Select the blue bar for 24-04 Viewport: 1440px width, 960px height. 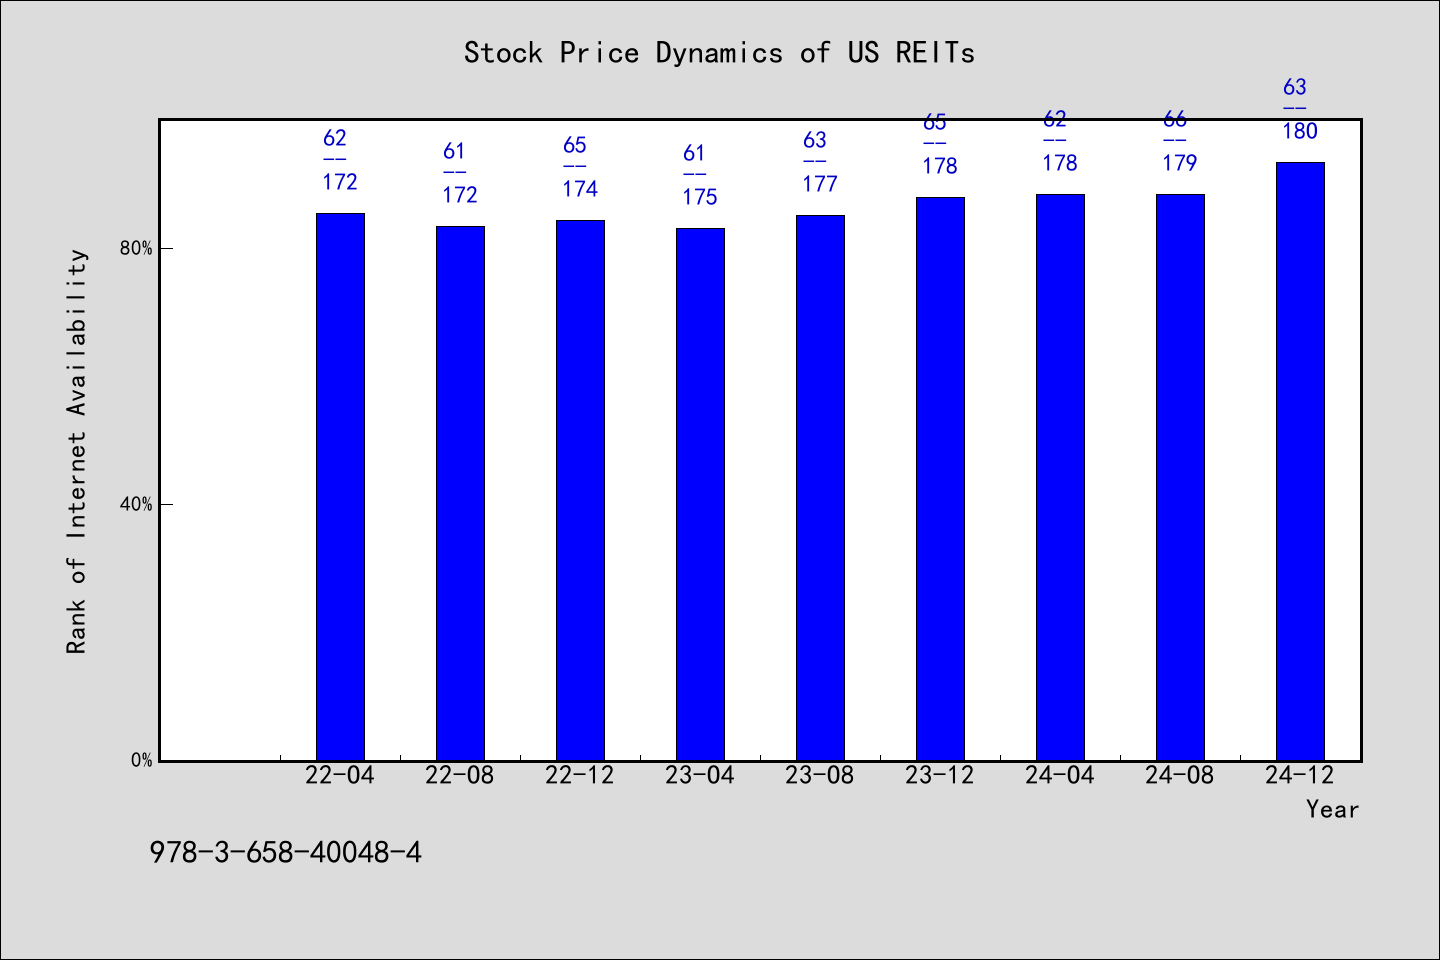point(1060,477)
